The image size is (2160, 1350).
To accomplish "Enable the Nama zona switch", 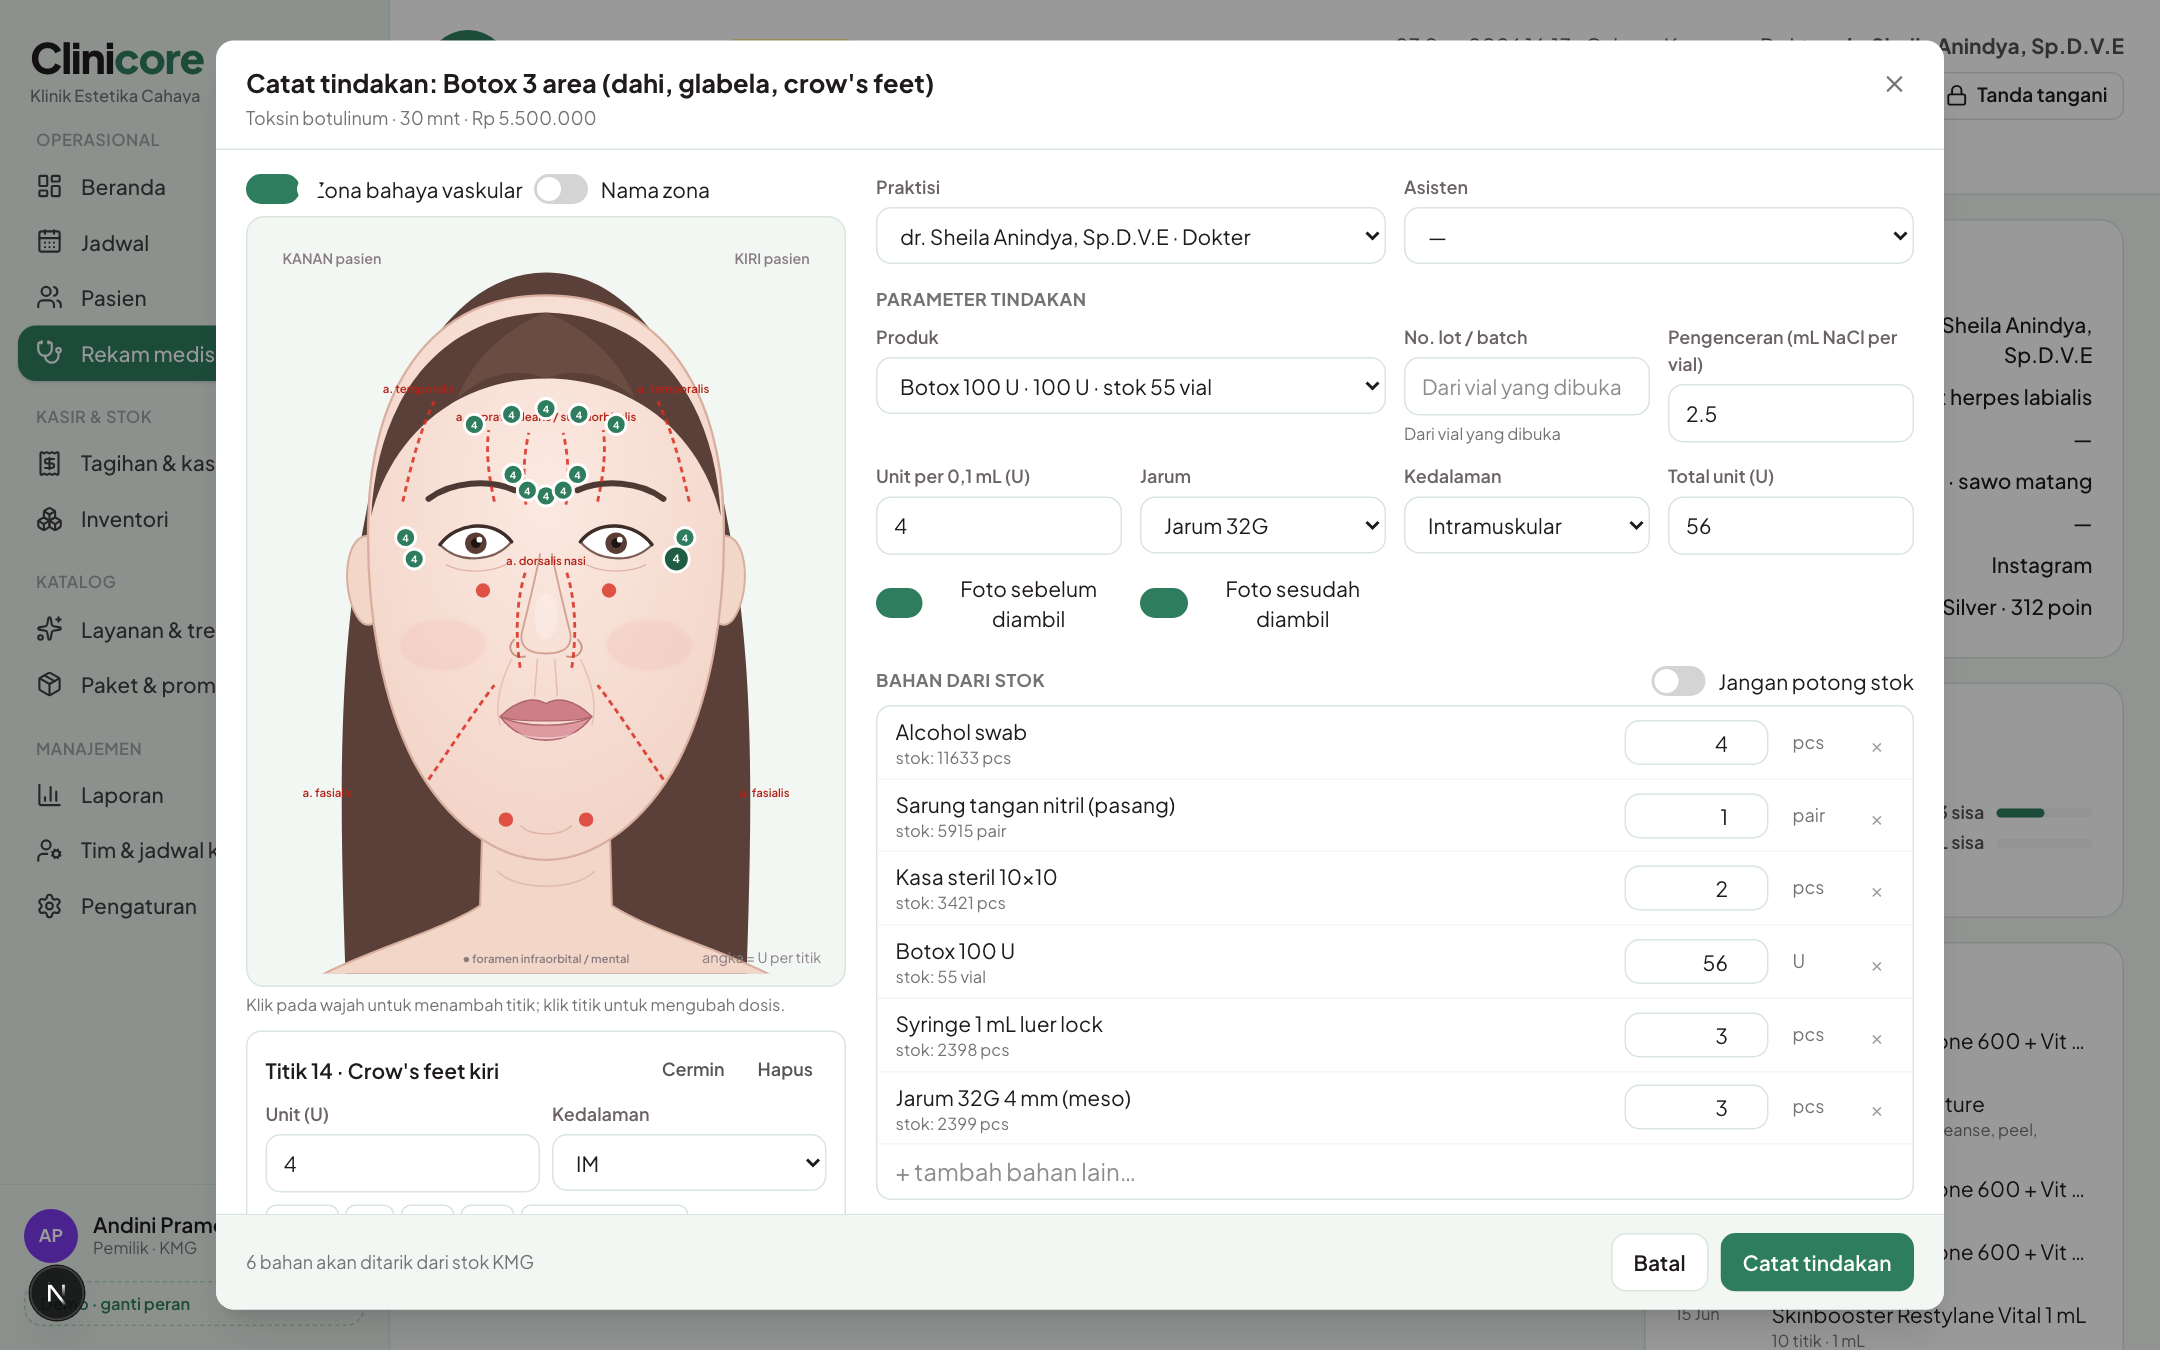I will (561, 189).
